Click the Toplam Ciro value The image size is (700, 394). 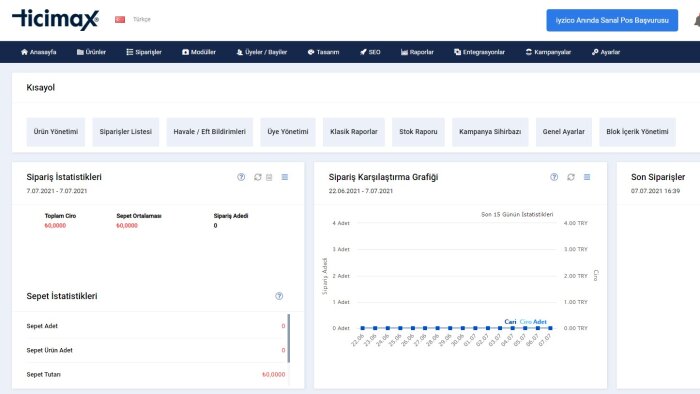pos(55,226)
